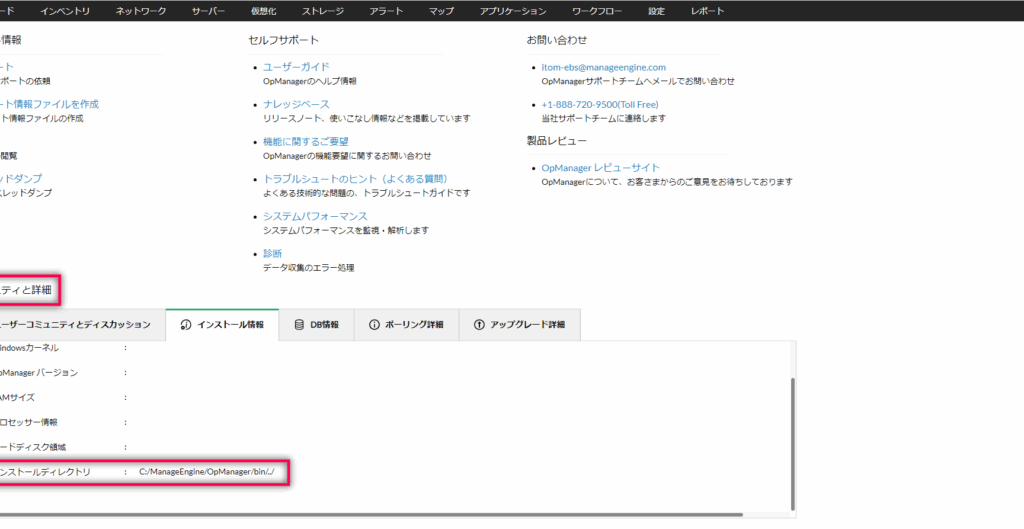Open トラブルシュートのヒント(よくある質問) link
This screenshot has width=1024, height=529.
tap(354, 179)
